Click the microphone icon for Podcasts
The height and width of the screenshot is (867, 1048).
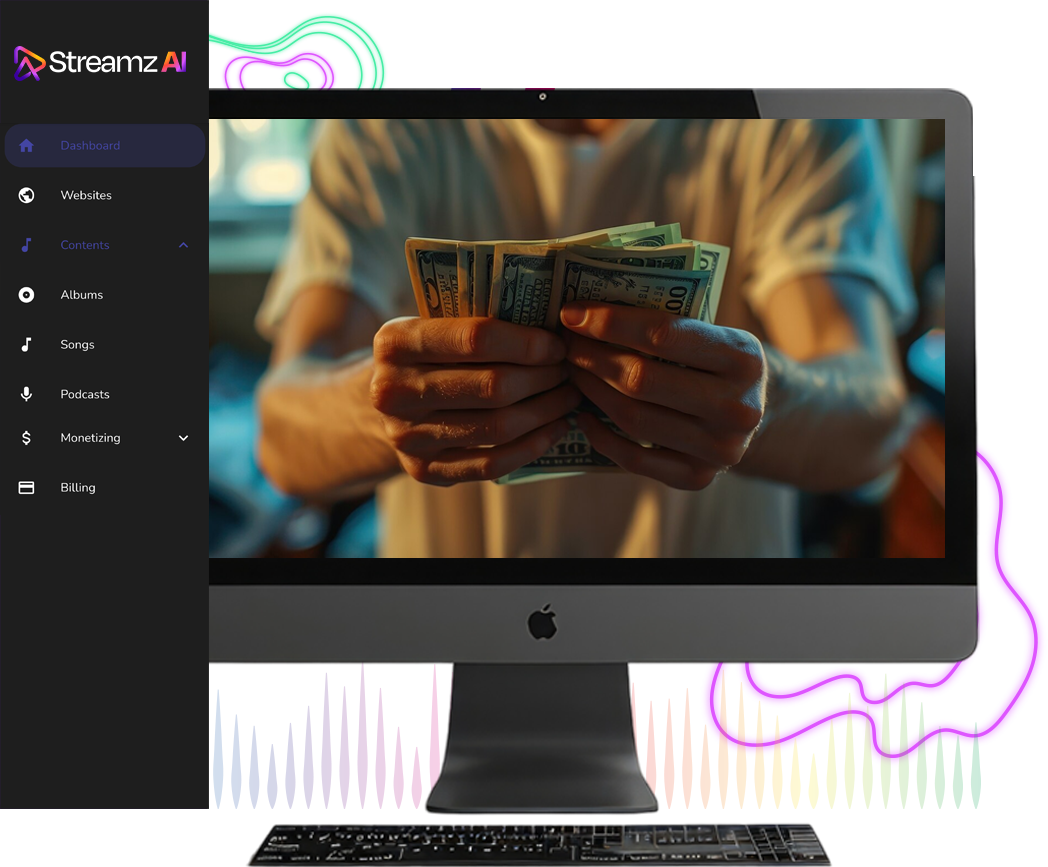(x=27, y=394)
